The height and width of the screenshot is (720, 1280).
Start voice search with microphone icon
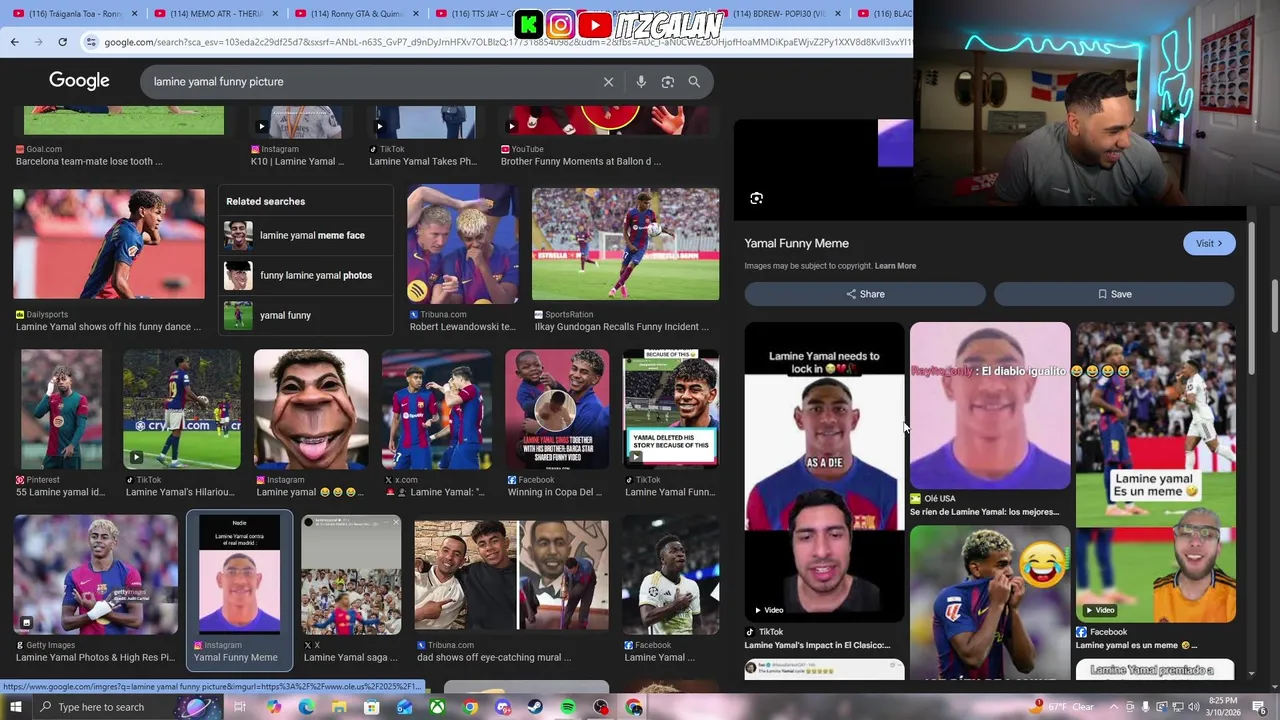click(641, 82)
